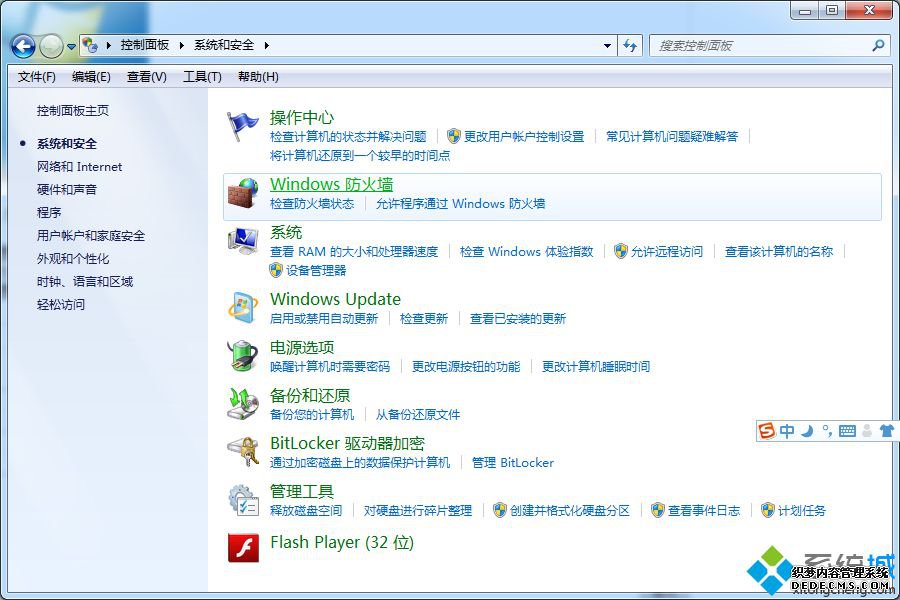Click the red Flash Player icon
900x600 pixels.
click(x=243, y=547)
